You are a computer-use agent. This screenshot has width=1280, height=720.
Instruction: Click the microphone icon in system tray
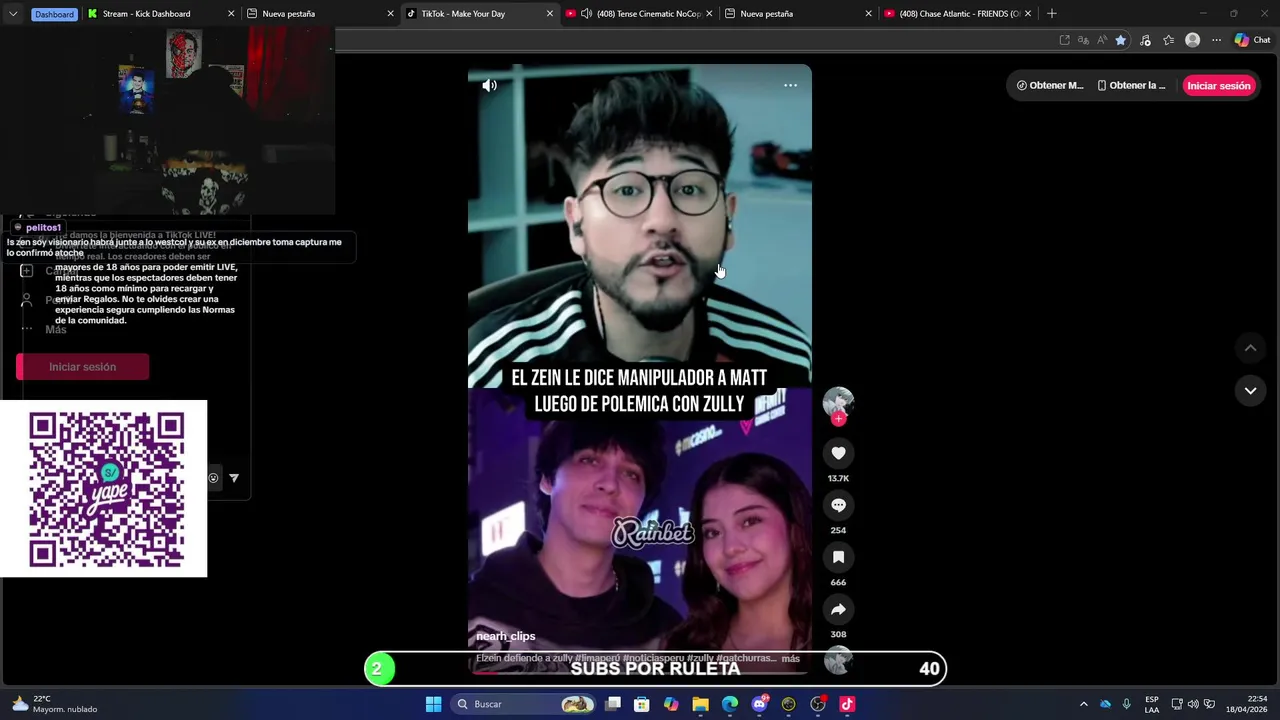coord(1126,704)
